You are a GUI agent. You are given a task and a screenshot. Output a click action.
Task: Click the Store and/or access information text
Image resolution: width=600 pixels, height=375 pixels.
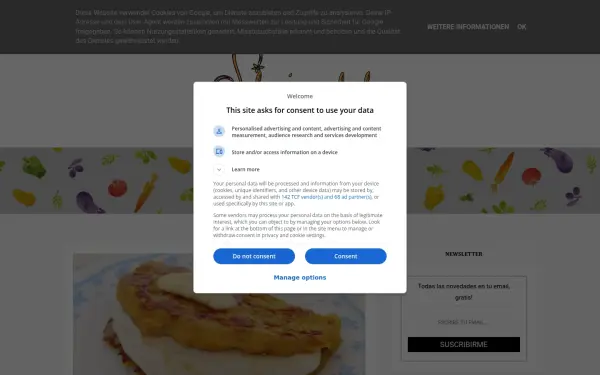point(284,152)
